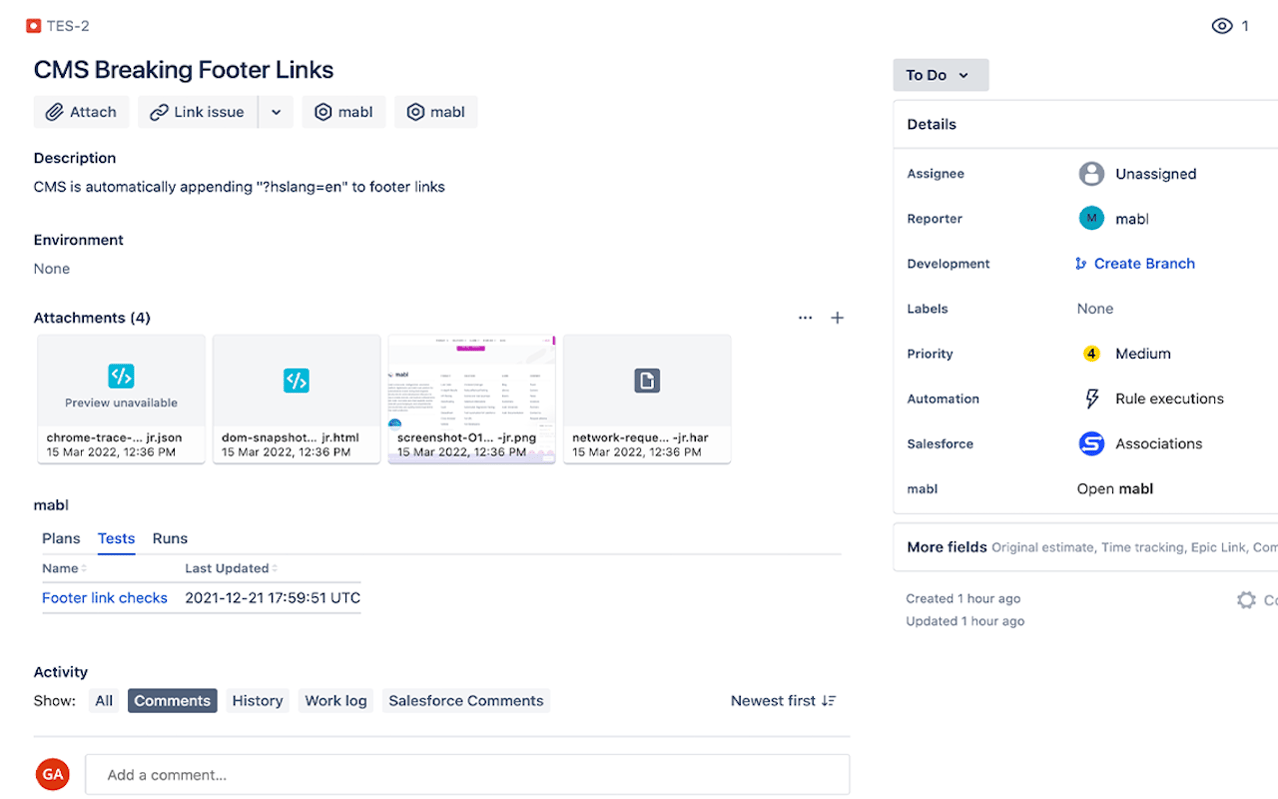Click the Rule executions lightning icon
Screen dimensions: 1278x799
pos(1092,399)
